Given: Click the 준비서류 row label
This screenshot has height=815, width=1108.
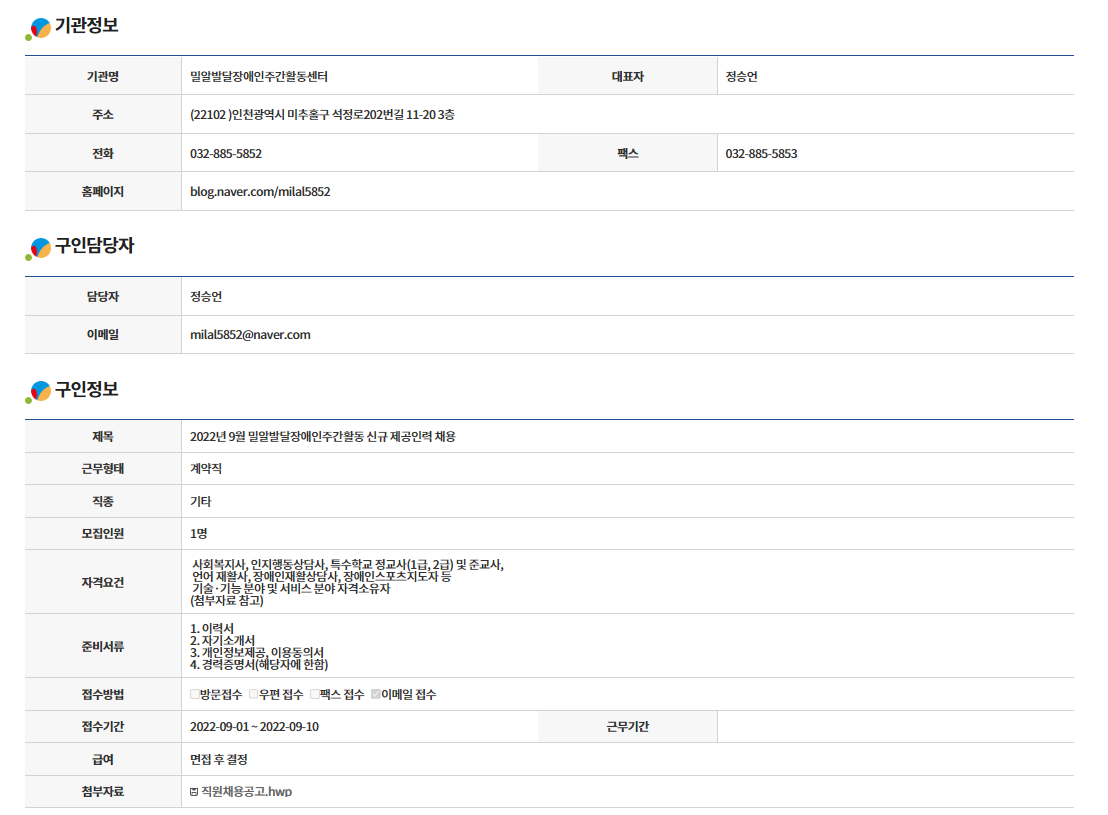Looking at the screenshot, I should pos(102,646).
